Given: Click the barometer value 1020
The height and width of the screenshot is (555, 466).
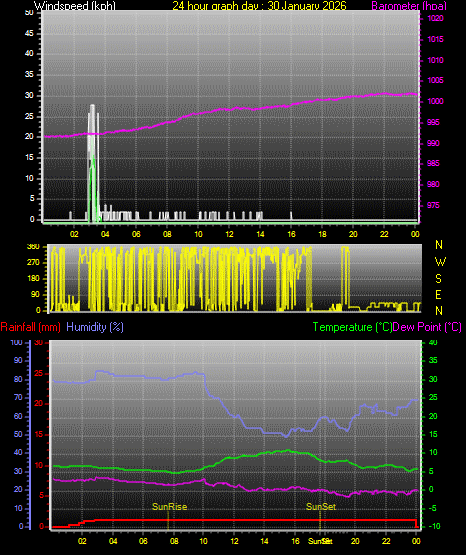Looking at the screenshot, I should click(435, 18).
